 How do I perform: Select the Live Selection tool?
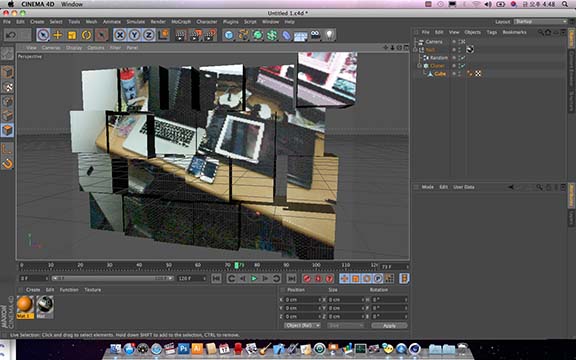click(x=43, y=35)
